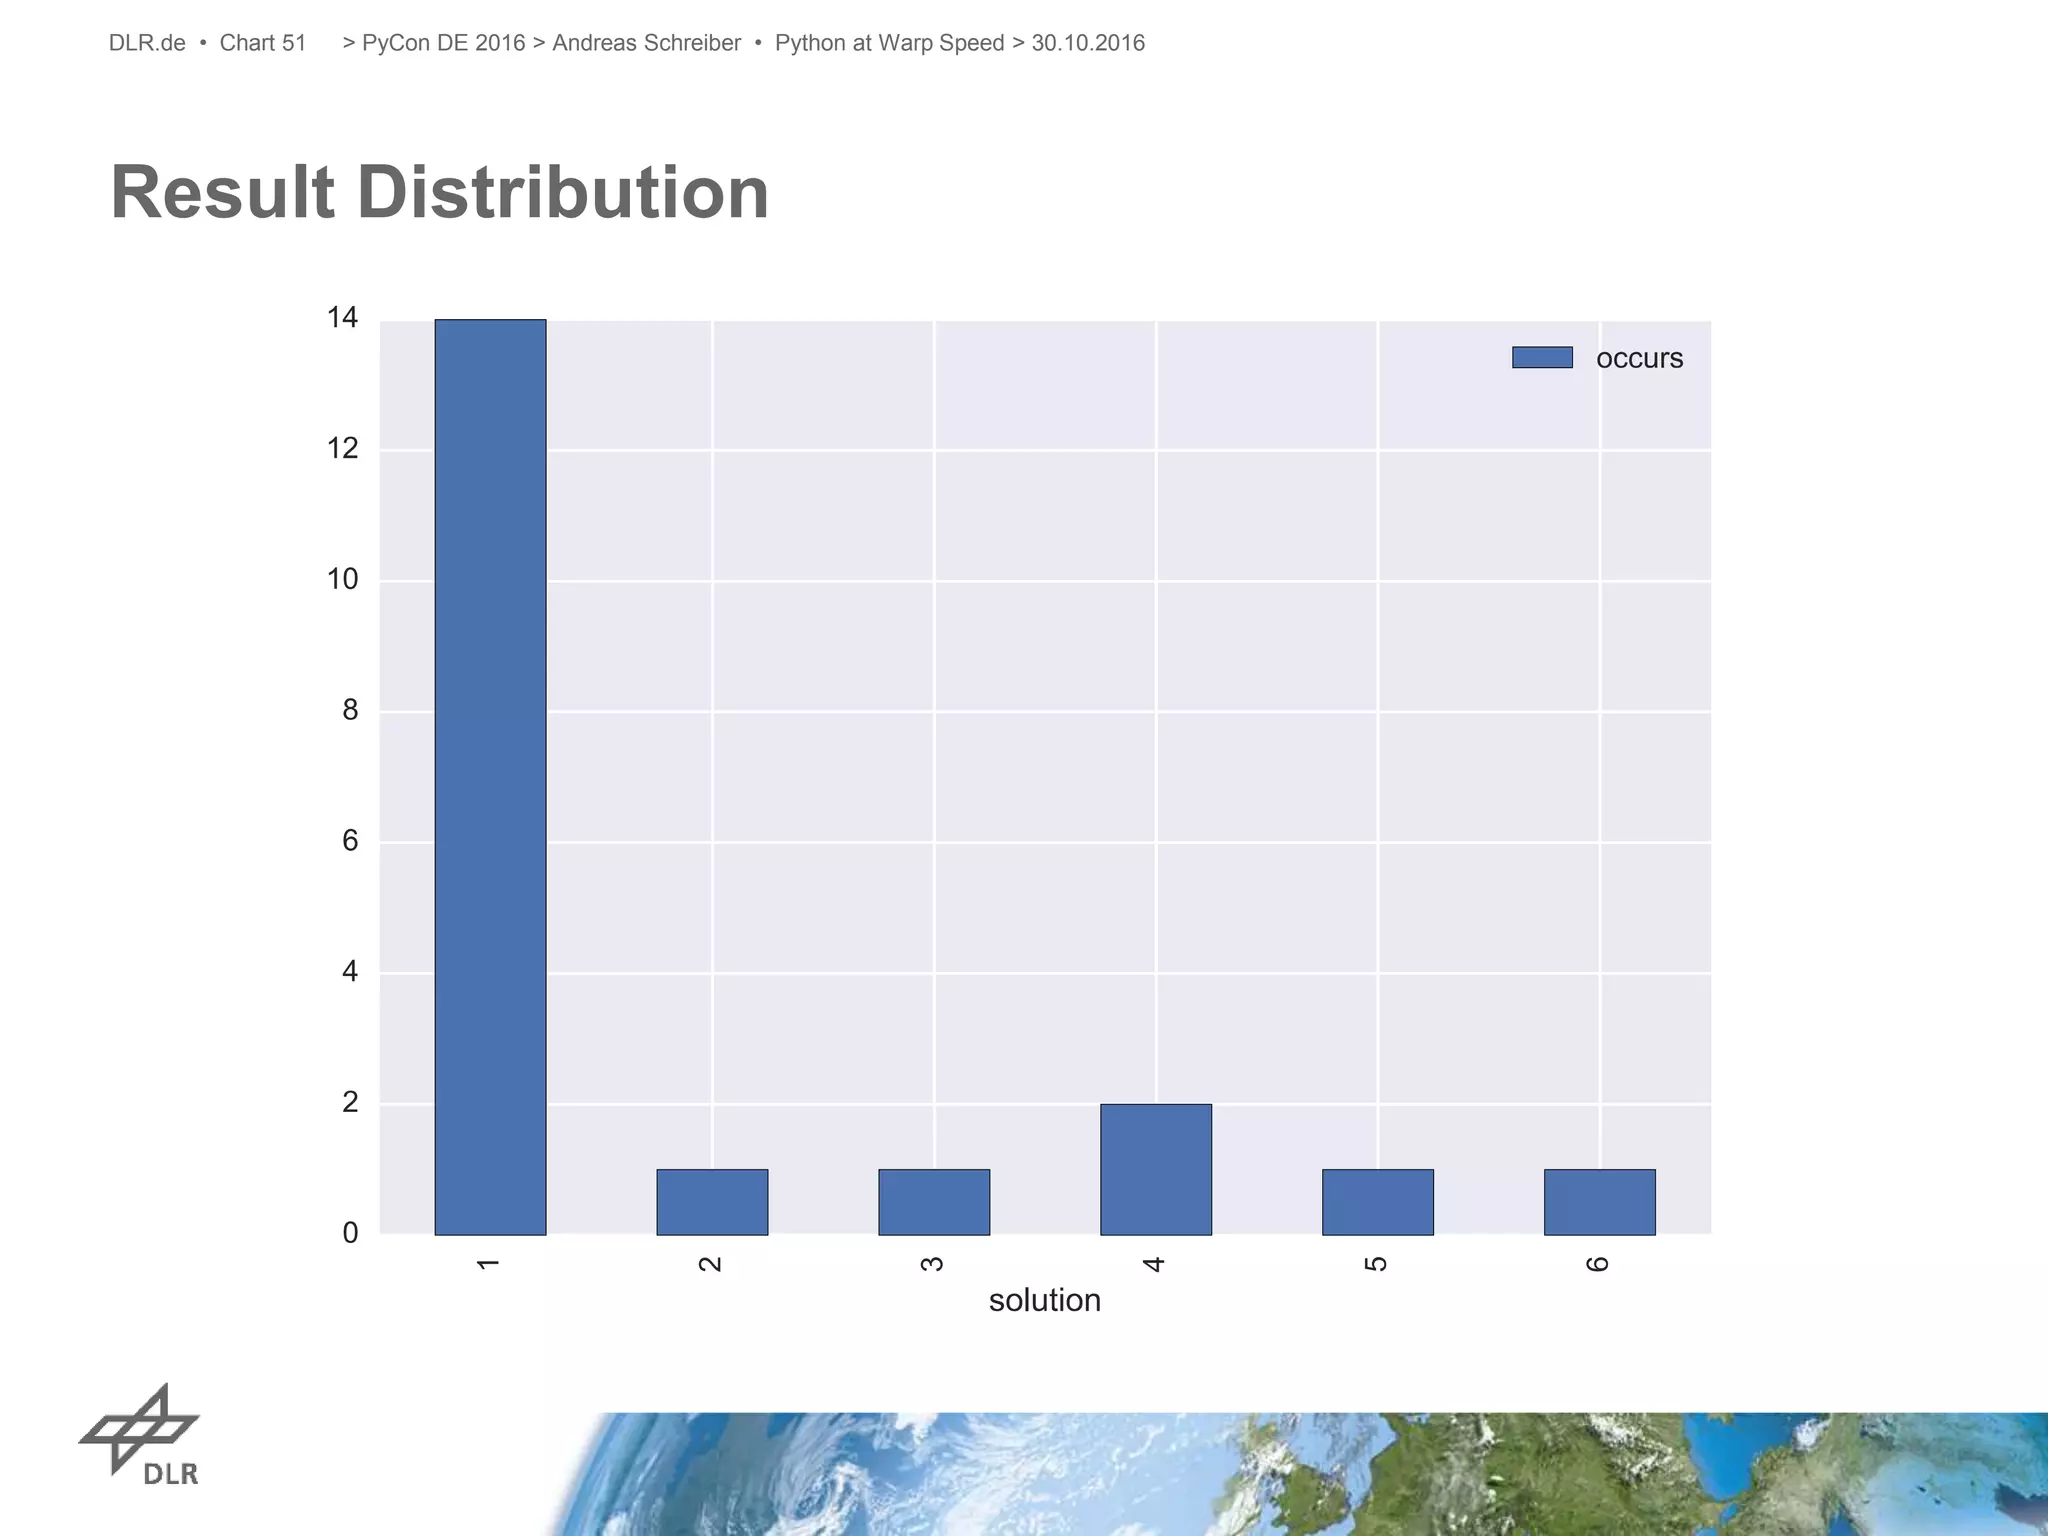Click "Andreas Schreiber" in the header
Viewport: 2048px width, 1536px height.
pos(646,43)
